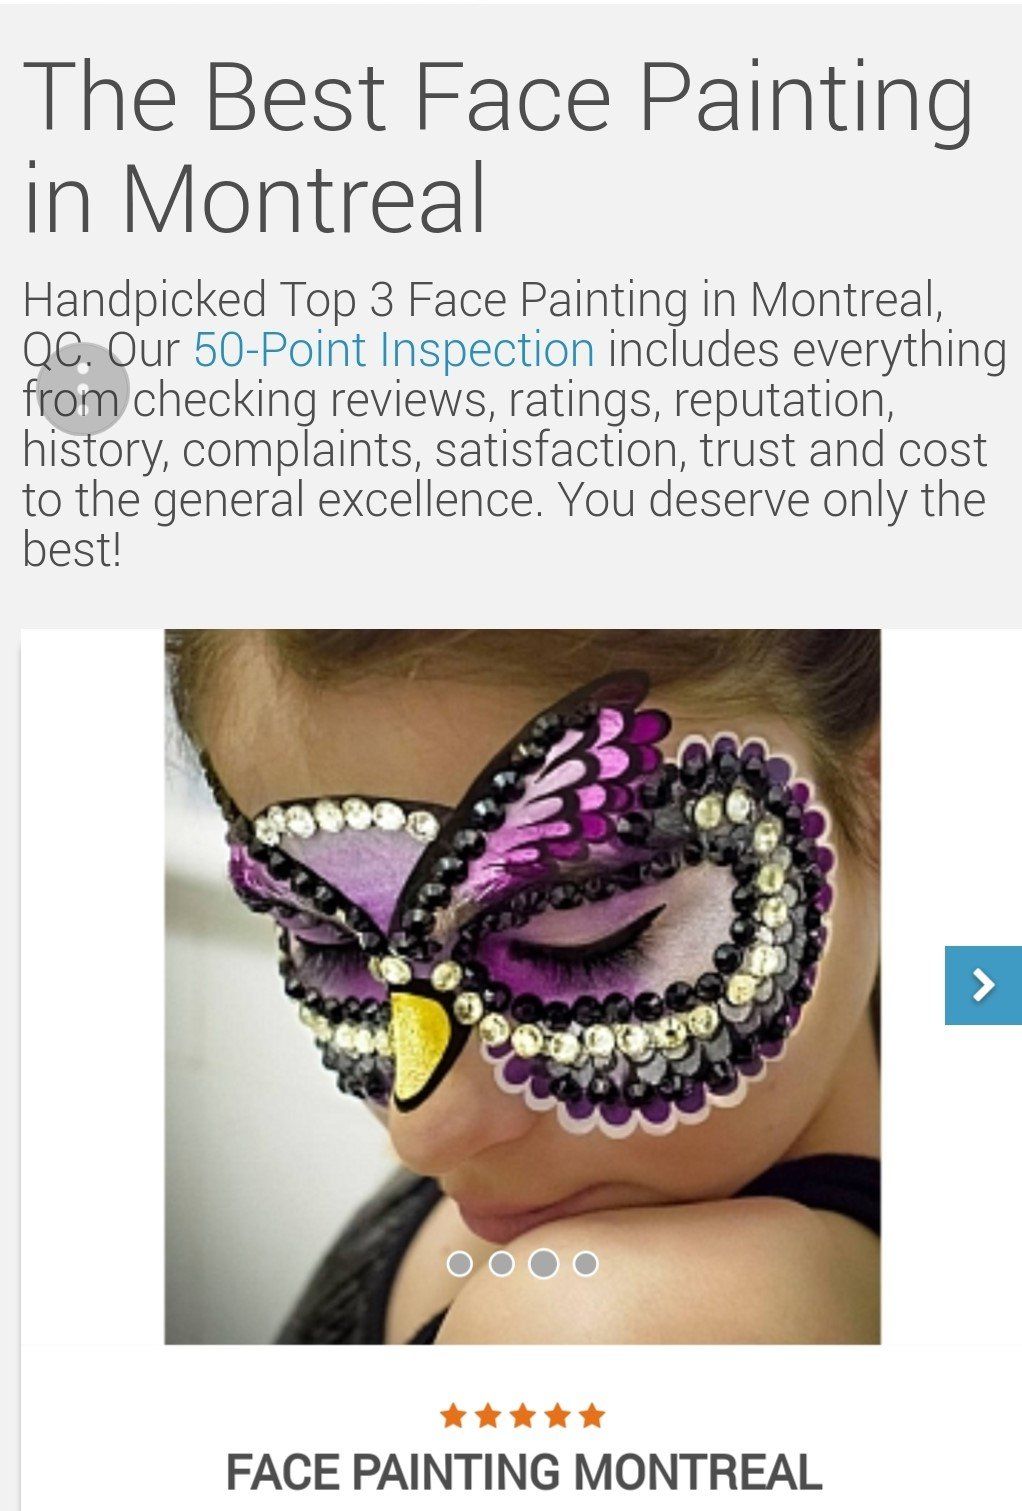Click the word 'best!' ending the description
The image size is (1022, 1511).
72,549
